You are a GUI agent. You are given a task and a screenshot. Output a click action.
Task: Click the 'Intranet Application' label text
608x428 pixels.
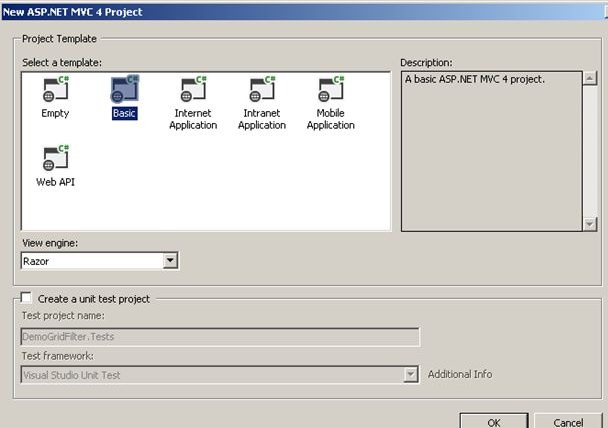click(262, 119)
